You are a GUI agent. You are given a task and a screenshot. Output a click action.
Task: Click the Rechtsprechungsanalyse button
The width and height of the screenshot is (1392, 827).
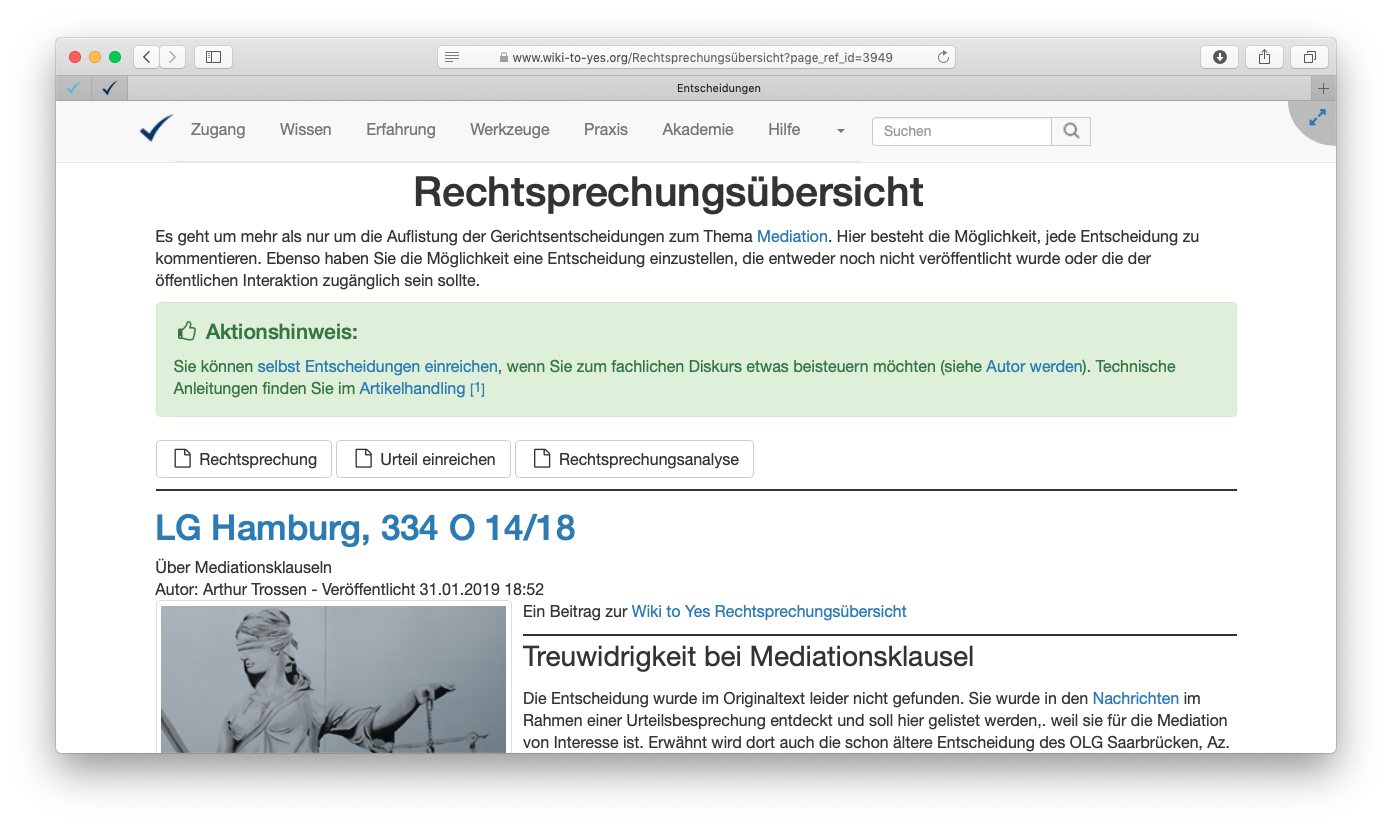point(634,459)
